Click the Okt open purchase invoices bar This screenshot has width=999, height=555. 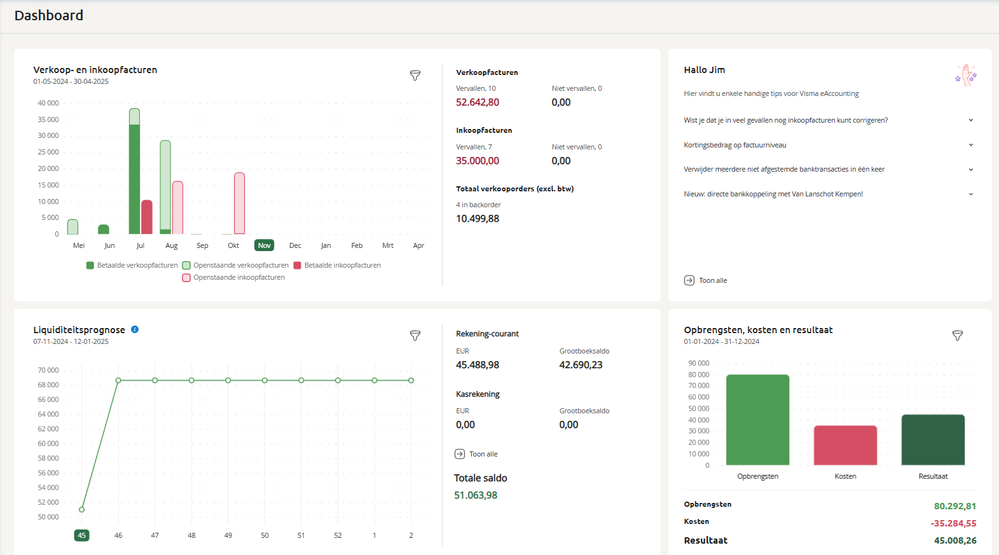tap(240, 203)
